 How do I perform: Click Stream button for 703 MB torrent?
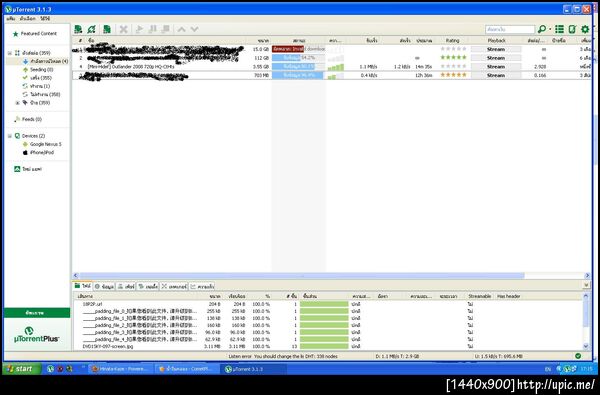tap(496, 75)
